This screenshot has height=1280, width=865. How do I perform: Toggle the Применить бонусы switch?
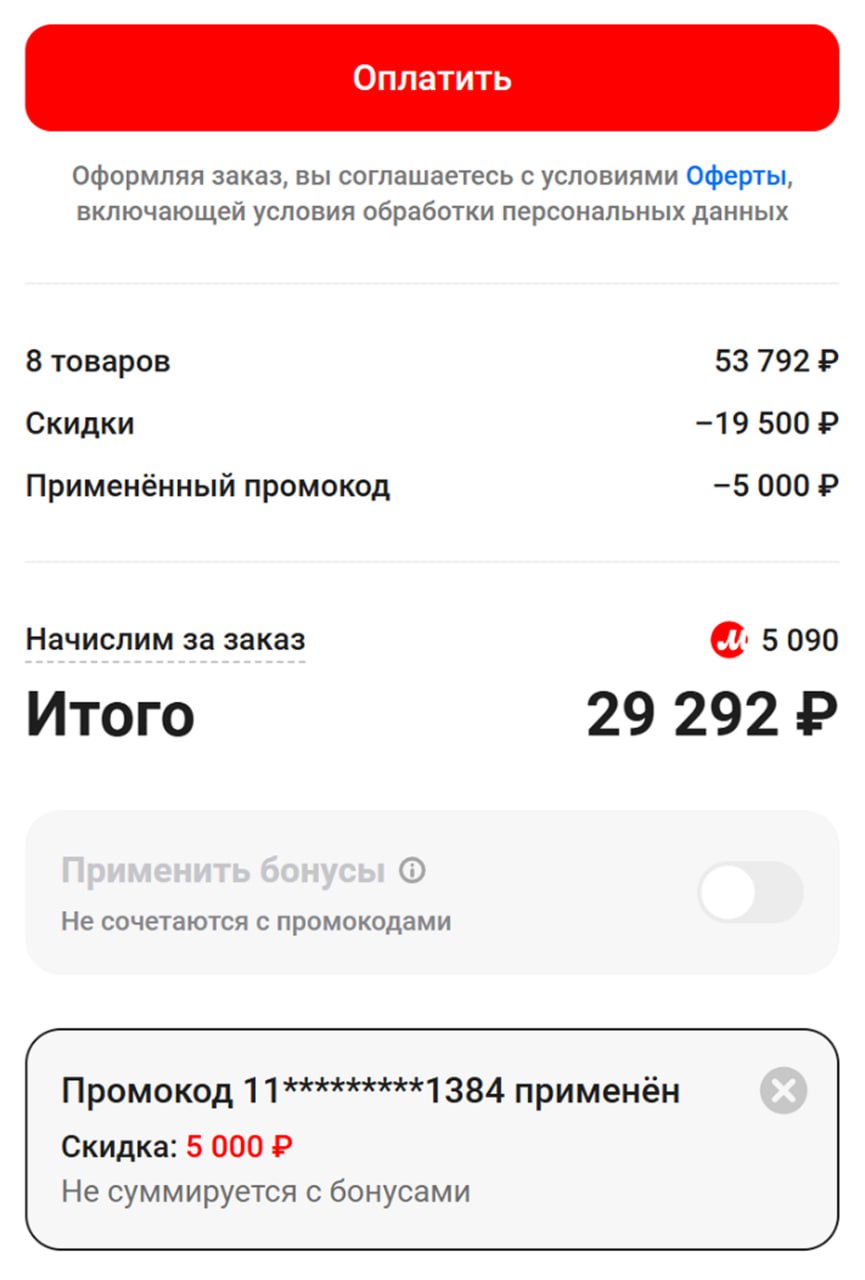(x=750, y=893)
